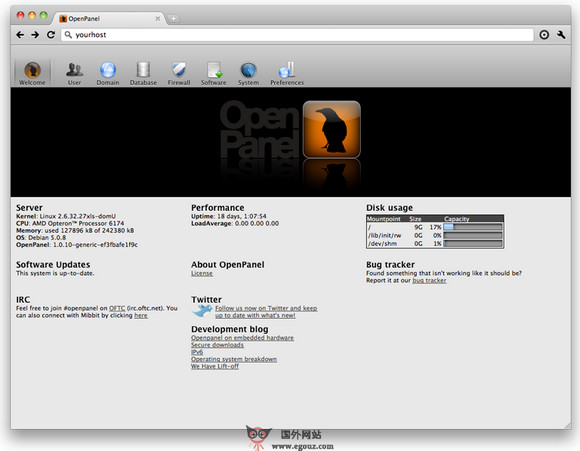Open a new browser tab
Image resolution: width=580 pixels, height=451 pixels.
click(x=173, y=18)
